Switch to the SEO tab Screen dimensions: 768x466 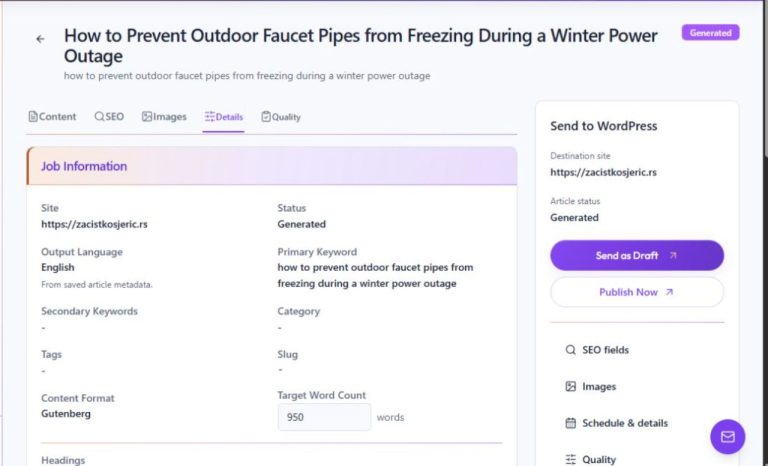[109, 117]
